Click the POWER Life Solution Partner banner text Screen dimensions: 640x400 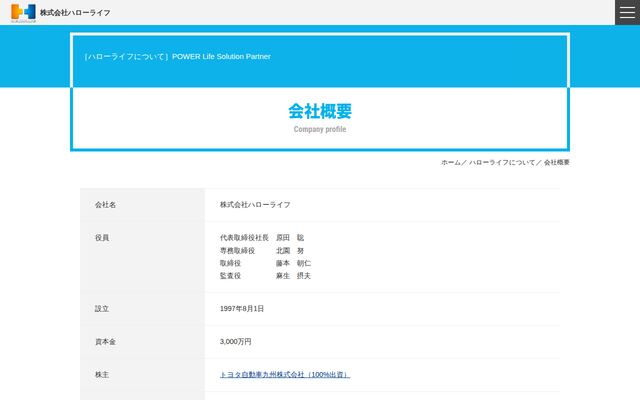[221, 56]
